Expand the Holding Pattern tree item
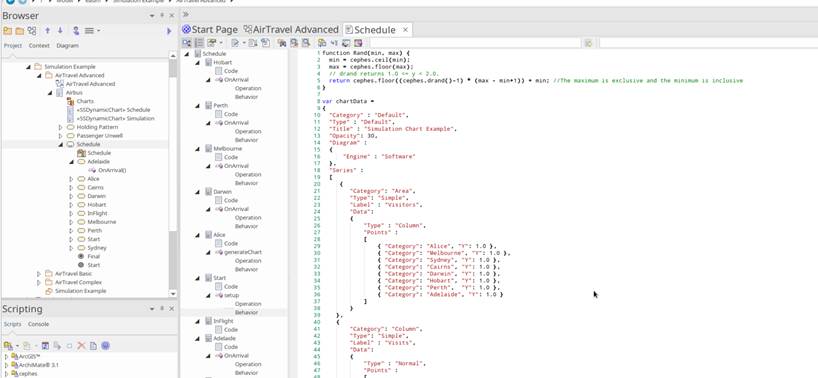Image resolution: width=818 pixels, height=378 pixels. 61,127
